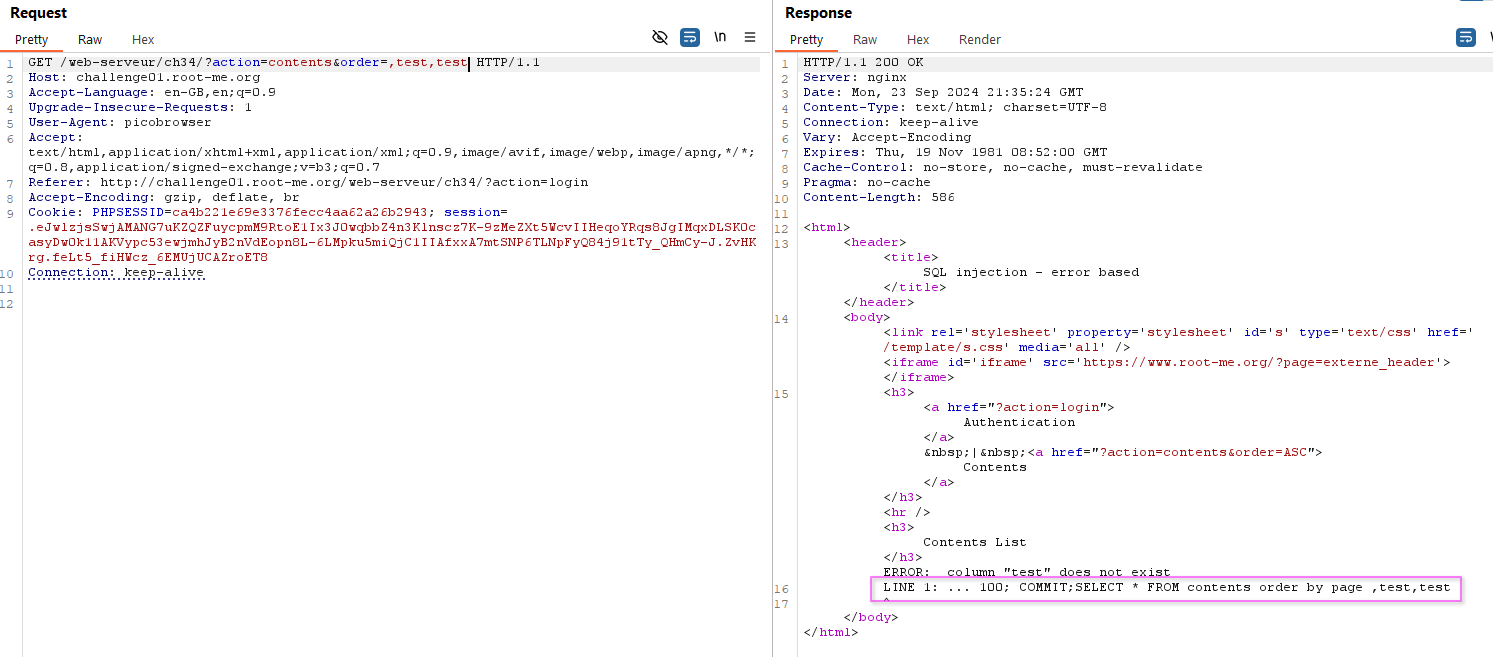This screenshot has height=657, width=1493.
Task: Click the Response panel heading
Action: tap(818, 13)
